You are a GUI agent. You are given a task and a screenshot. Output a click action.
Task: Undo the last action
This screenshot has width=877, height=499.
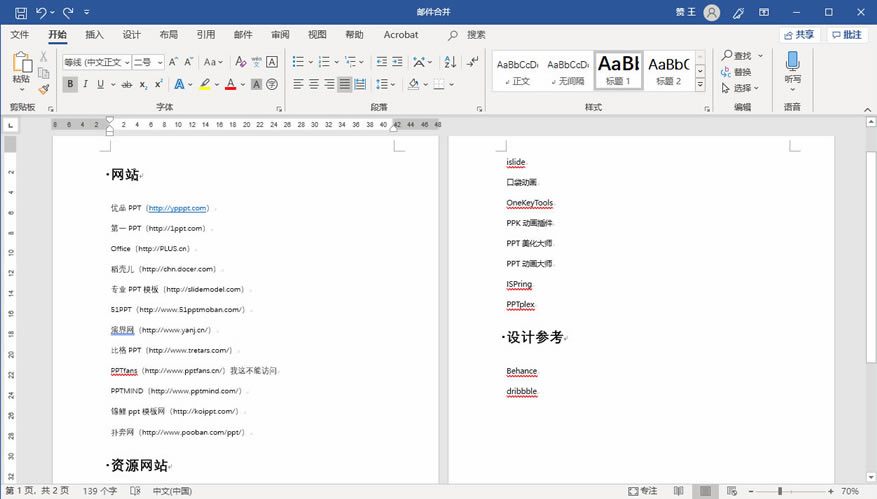41,12
